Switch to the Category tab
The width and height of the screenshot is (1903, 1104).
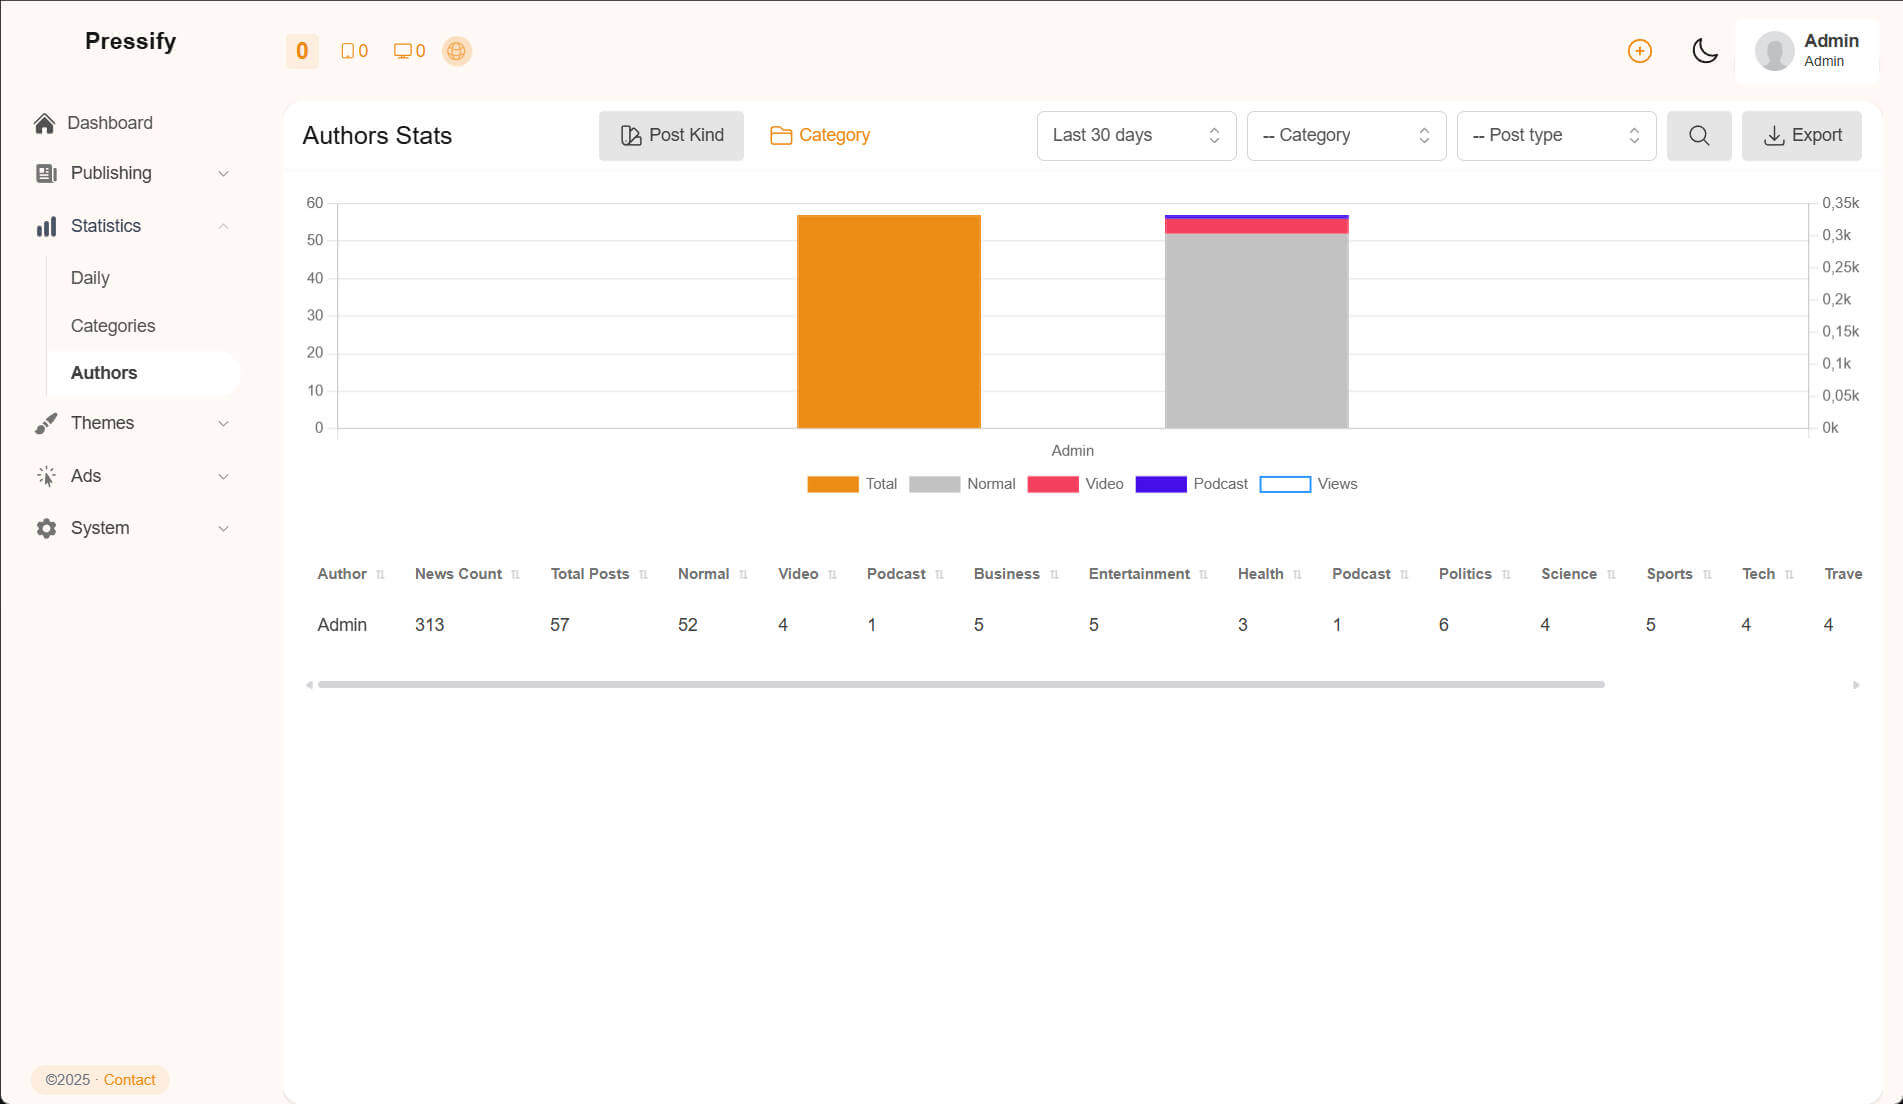pos(820,135)
